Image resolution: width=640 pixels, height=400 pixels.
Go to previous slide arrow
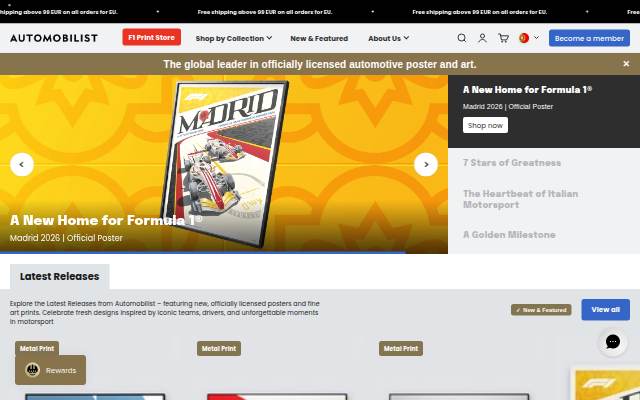[x=22, y=164]
